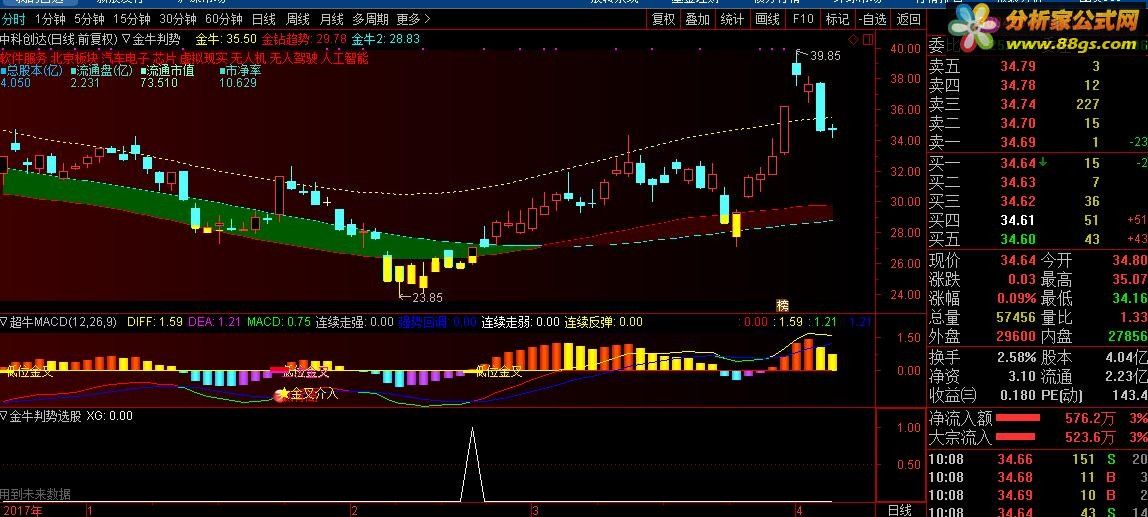
Task: Switch to the 30分钟 period tab
Action: [178, 19]
